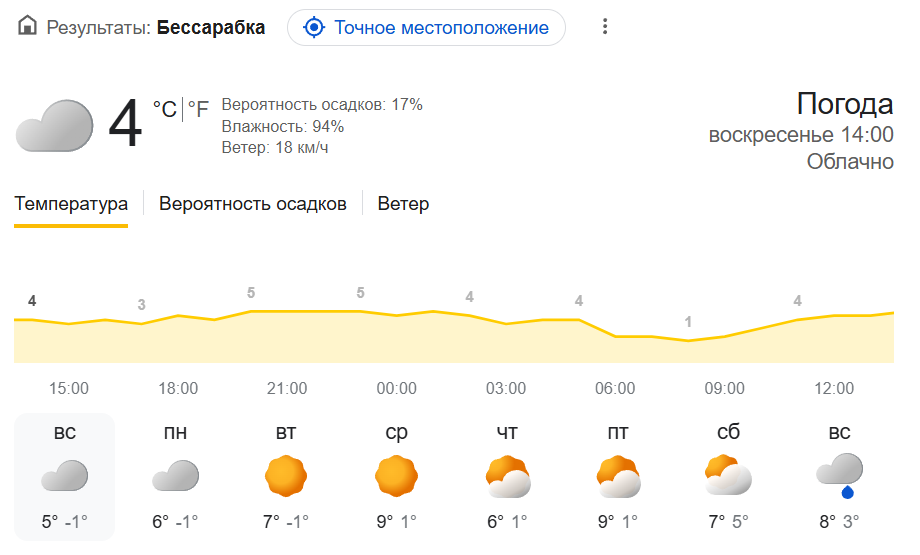Screen dimensions: 920x555
Task: Click the 21:00 mark on temperature chart
Action: tap(287, 388)
